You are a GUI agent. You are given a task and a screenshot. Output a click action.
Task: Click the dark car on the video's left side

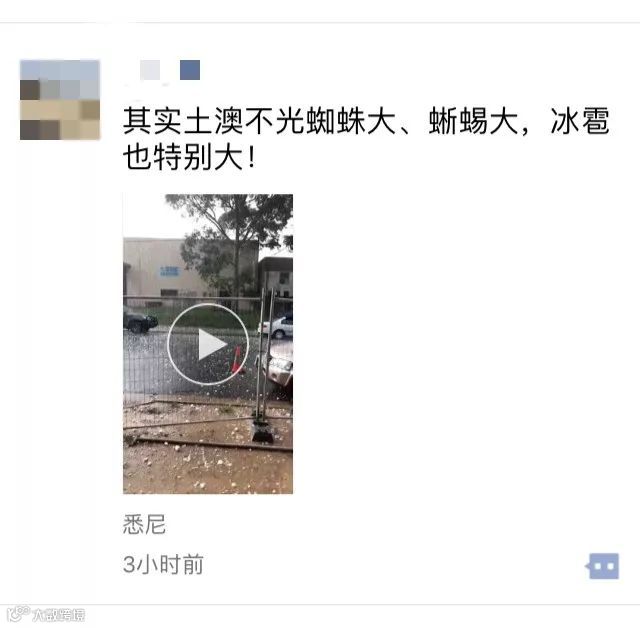click(140, 321)
